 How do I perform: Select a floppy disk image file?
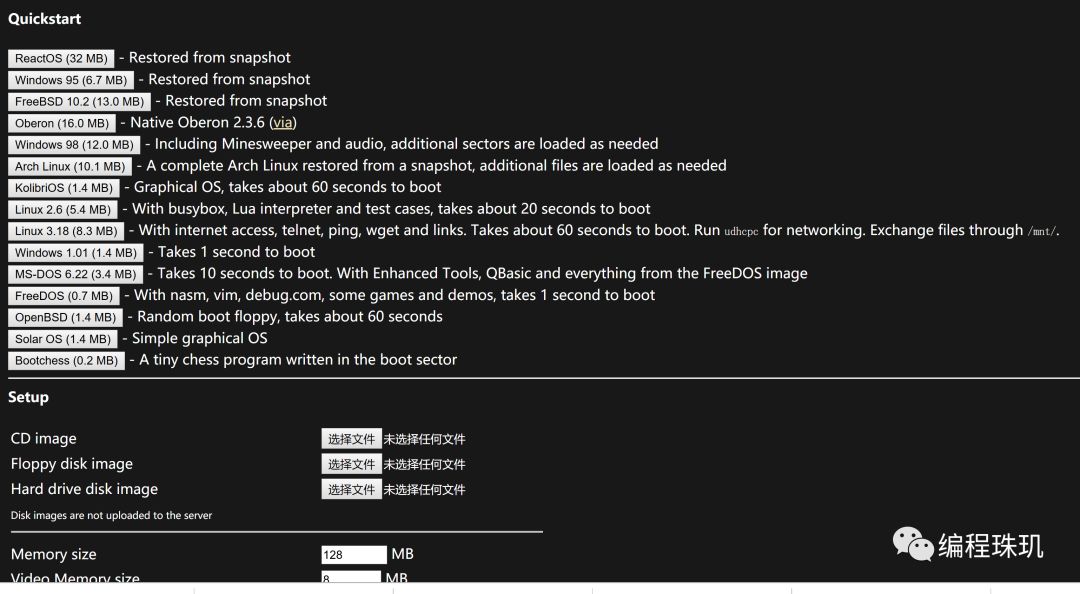pos(351,463)
